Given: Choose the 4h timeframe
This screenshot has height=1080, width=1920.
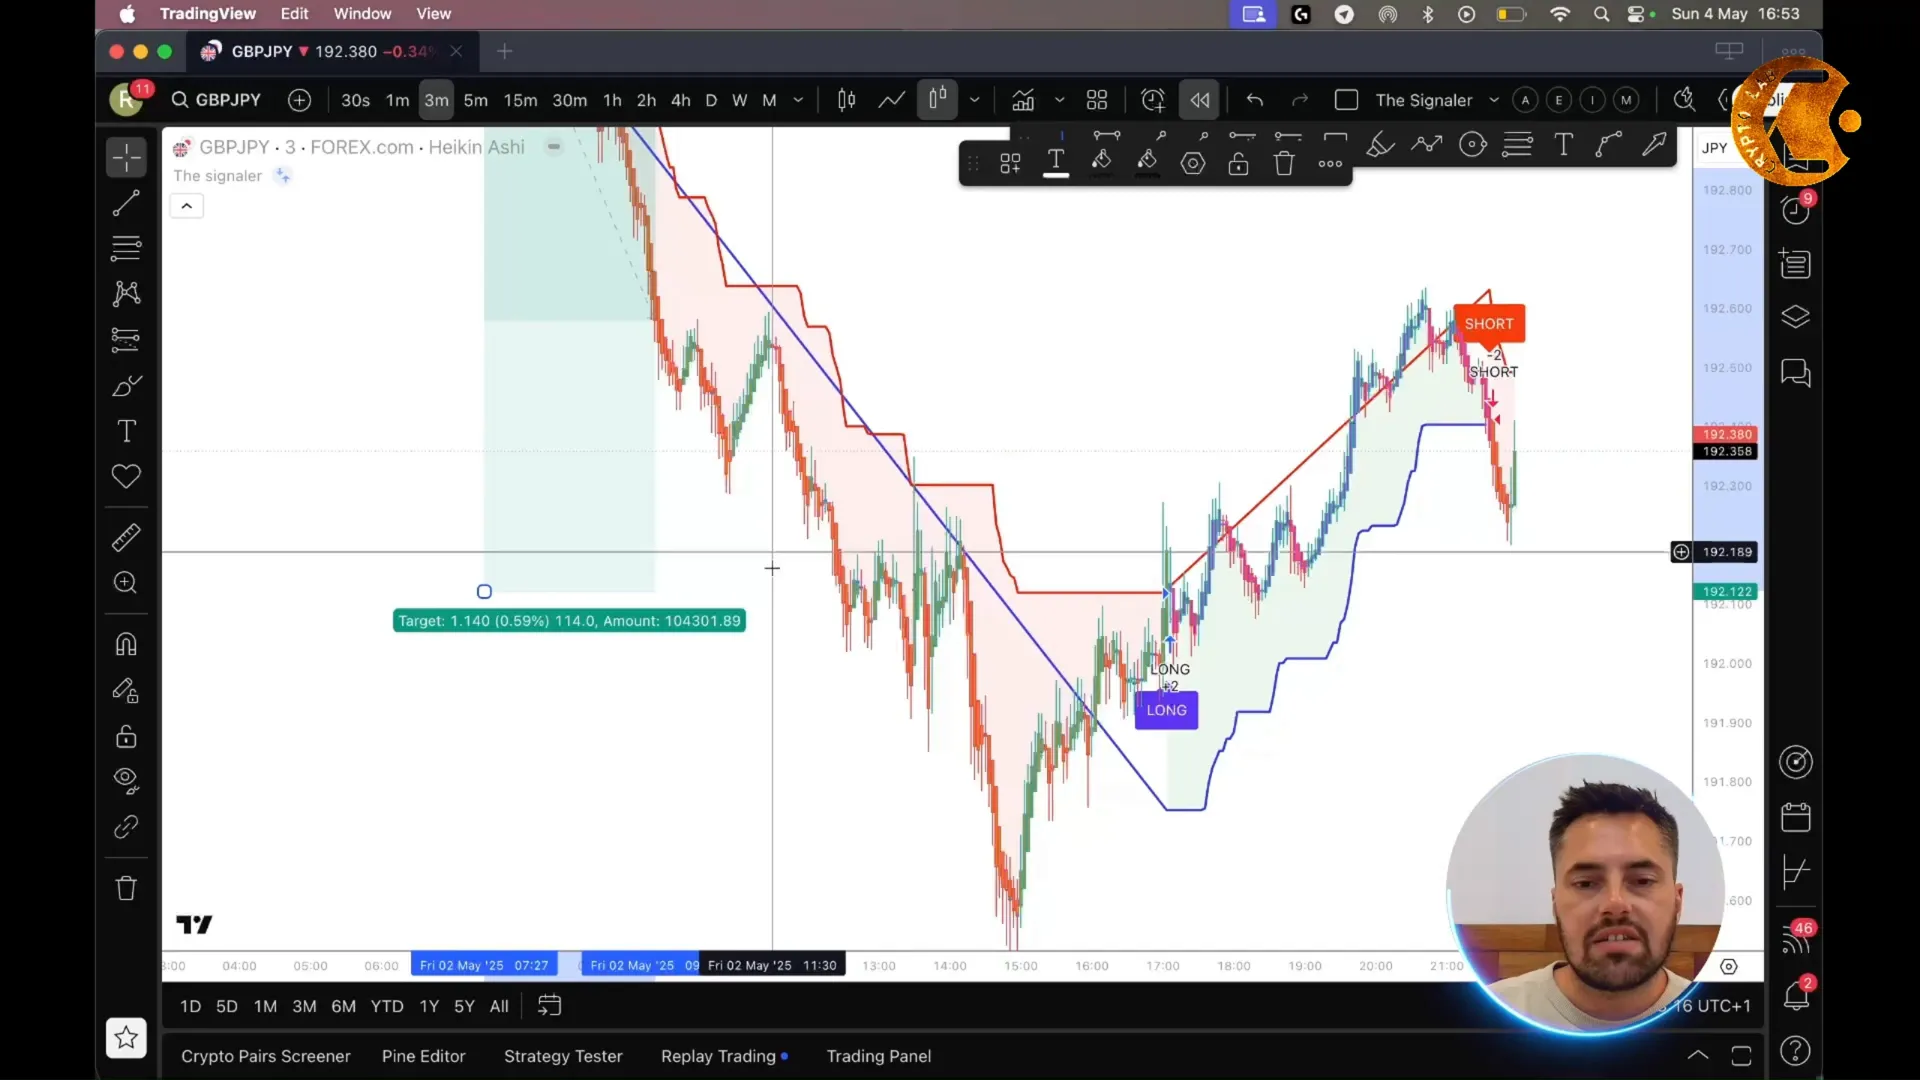Looking at the screenshot, I should 681,100.
